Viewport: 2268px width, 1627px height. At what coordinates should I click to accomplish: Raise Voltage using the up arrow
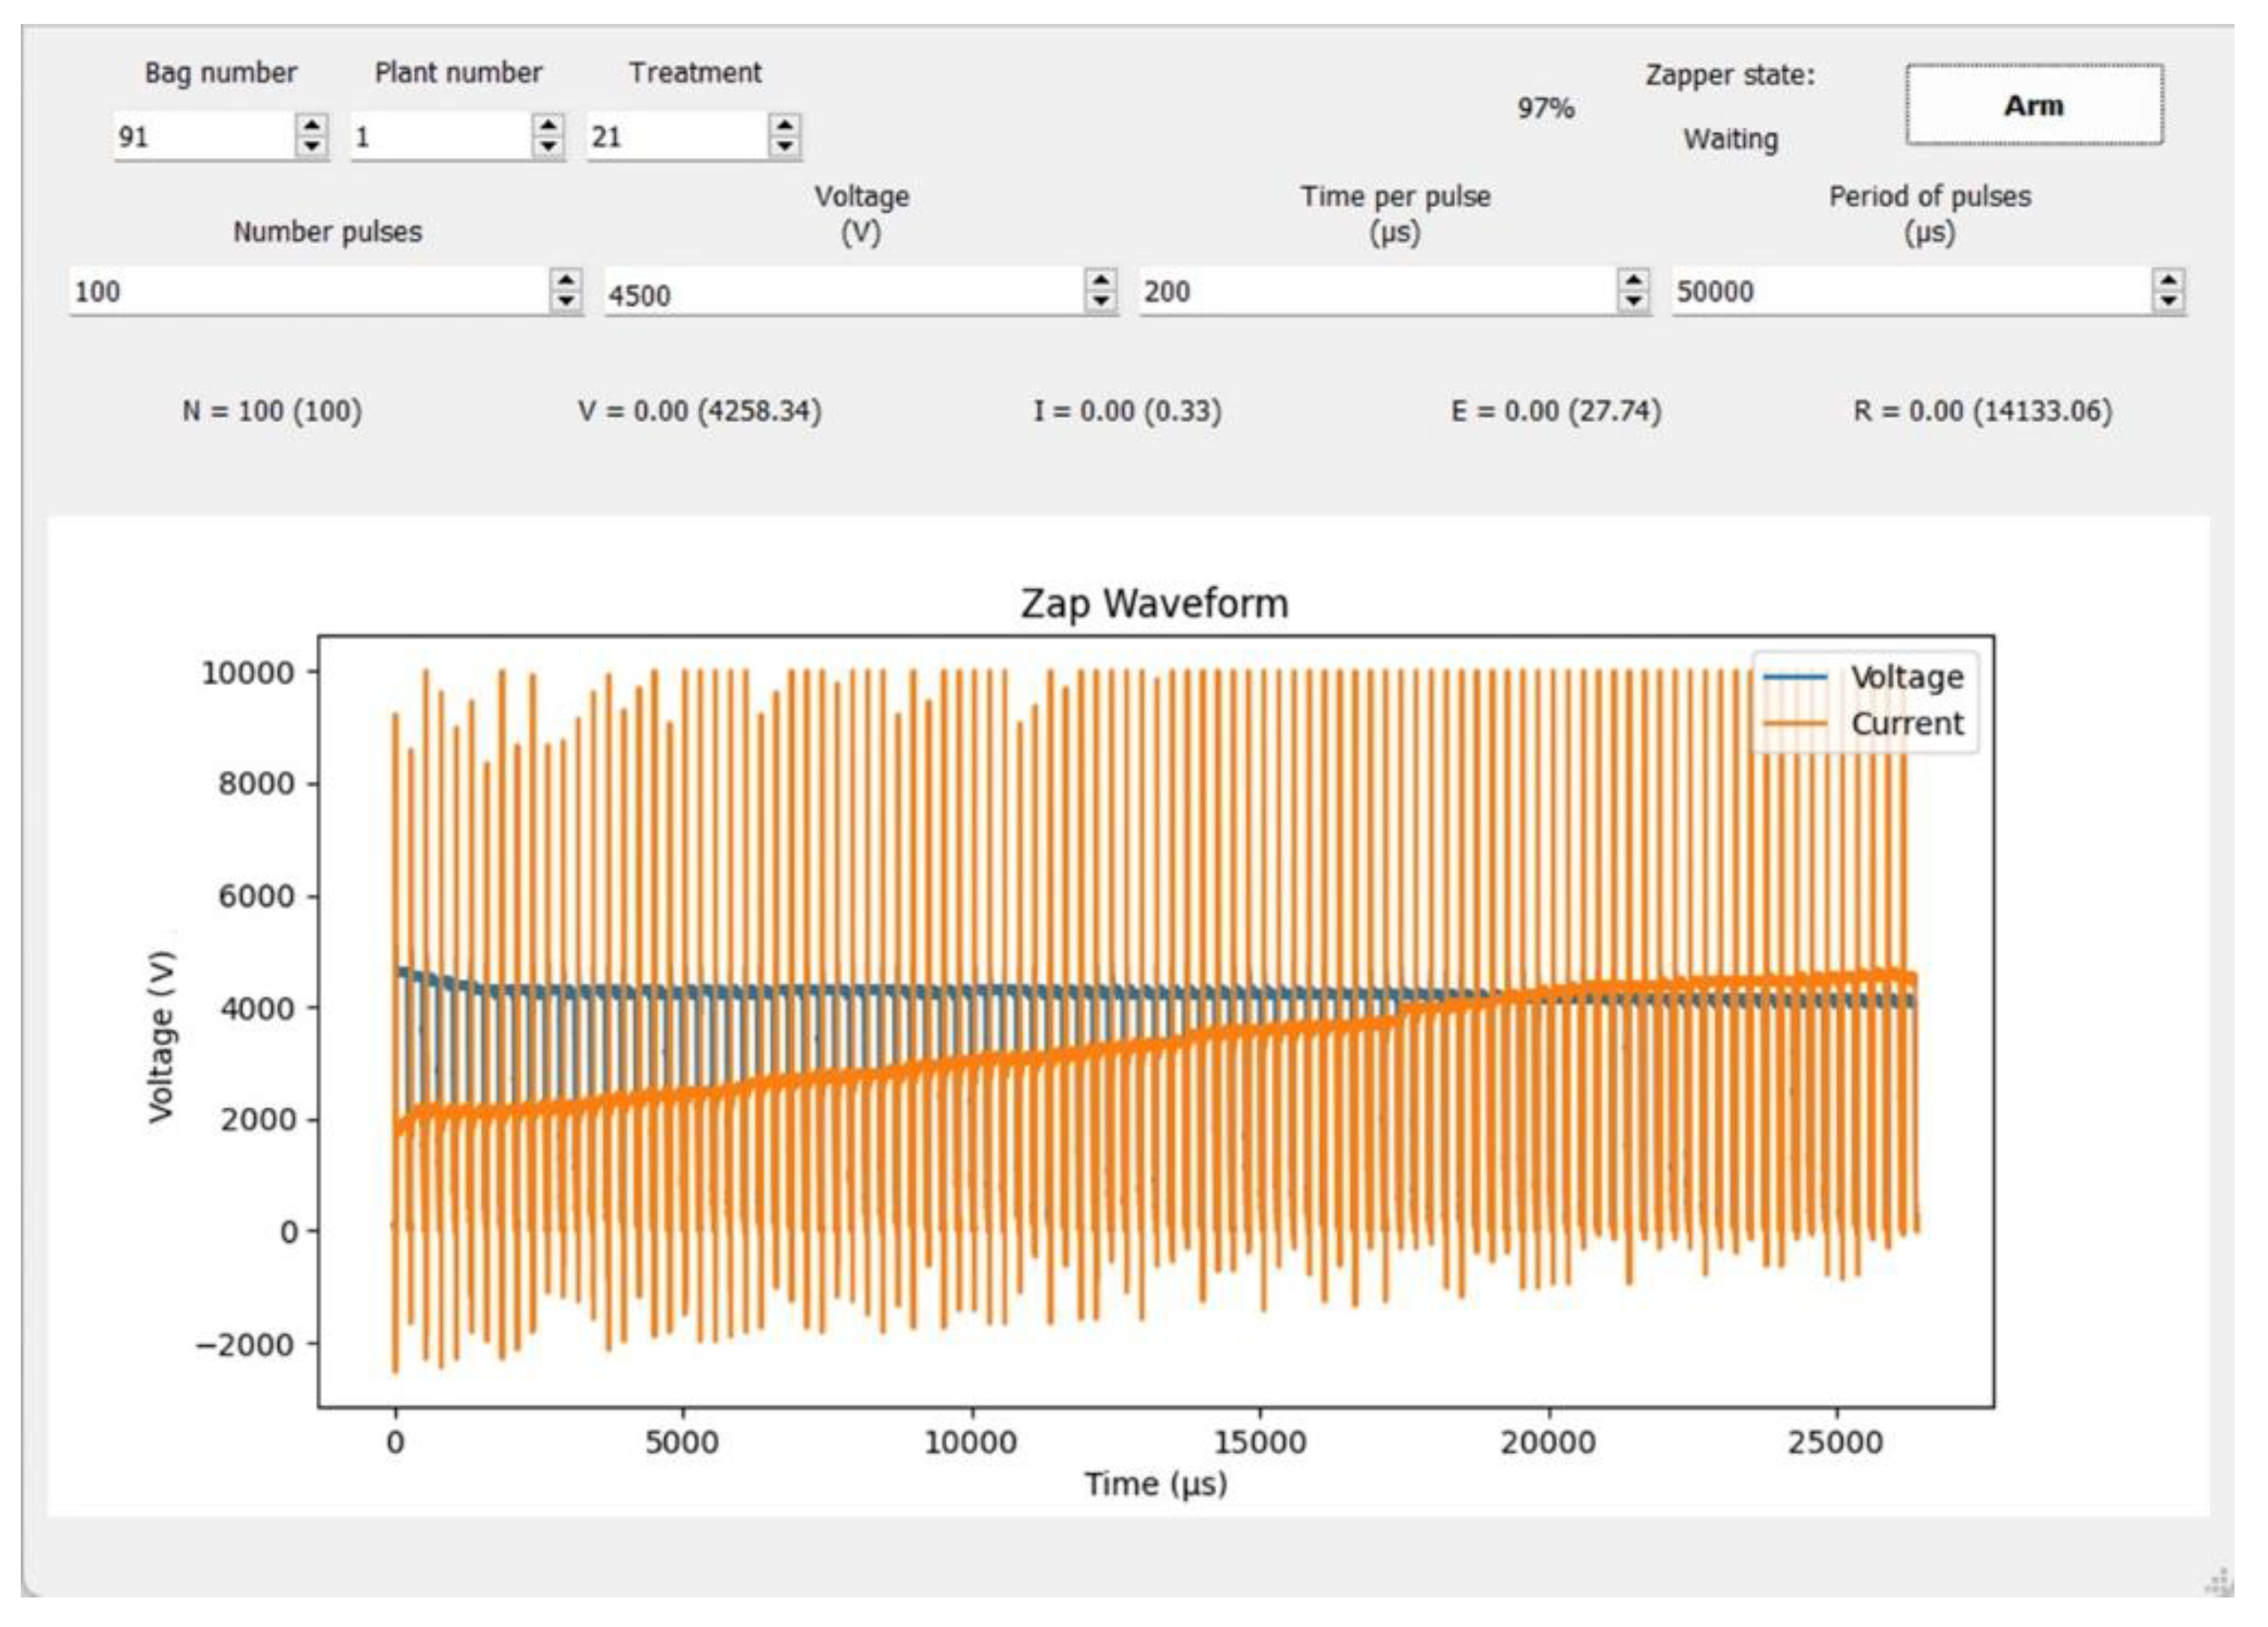(1100, 281)
